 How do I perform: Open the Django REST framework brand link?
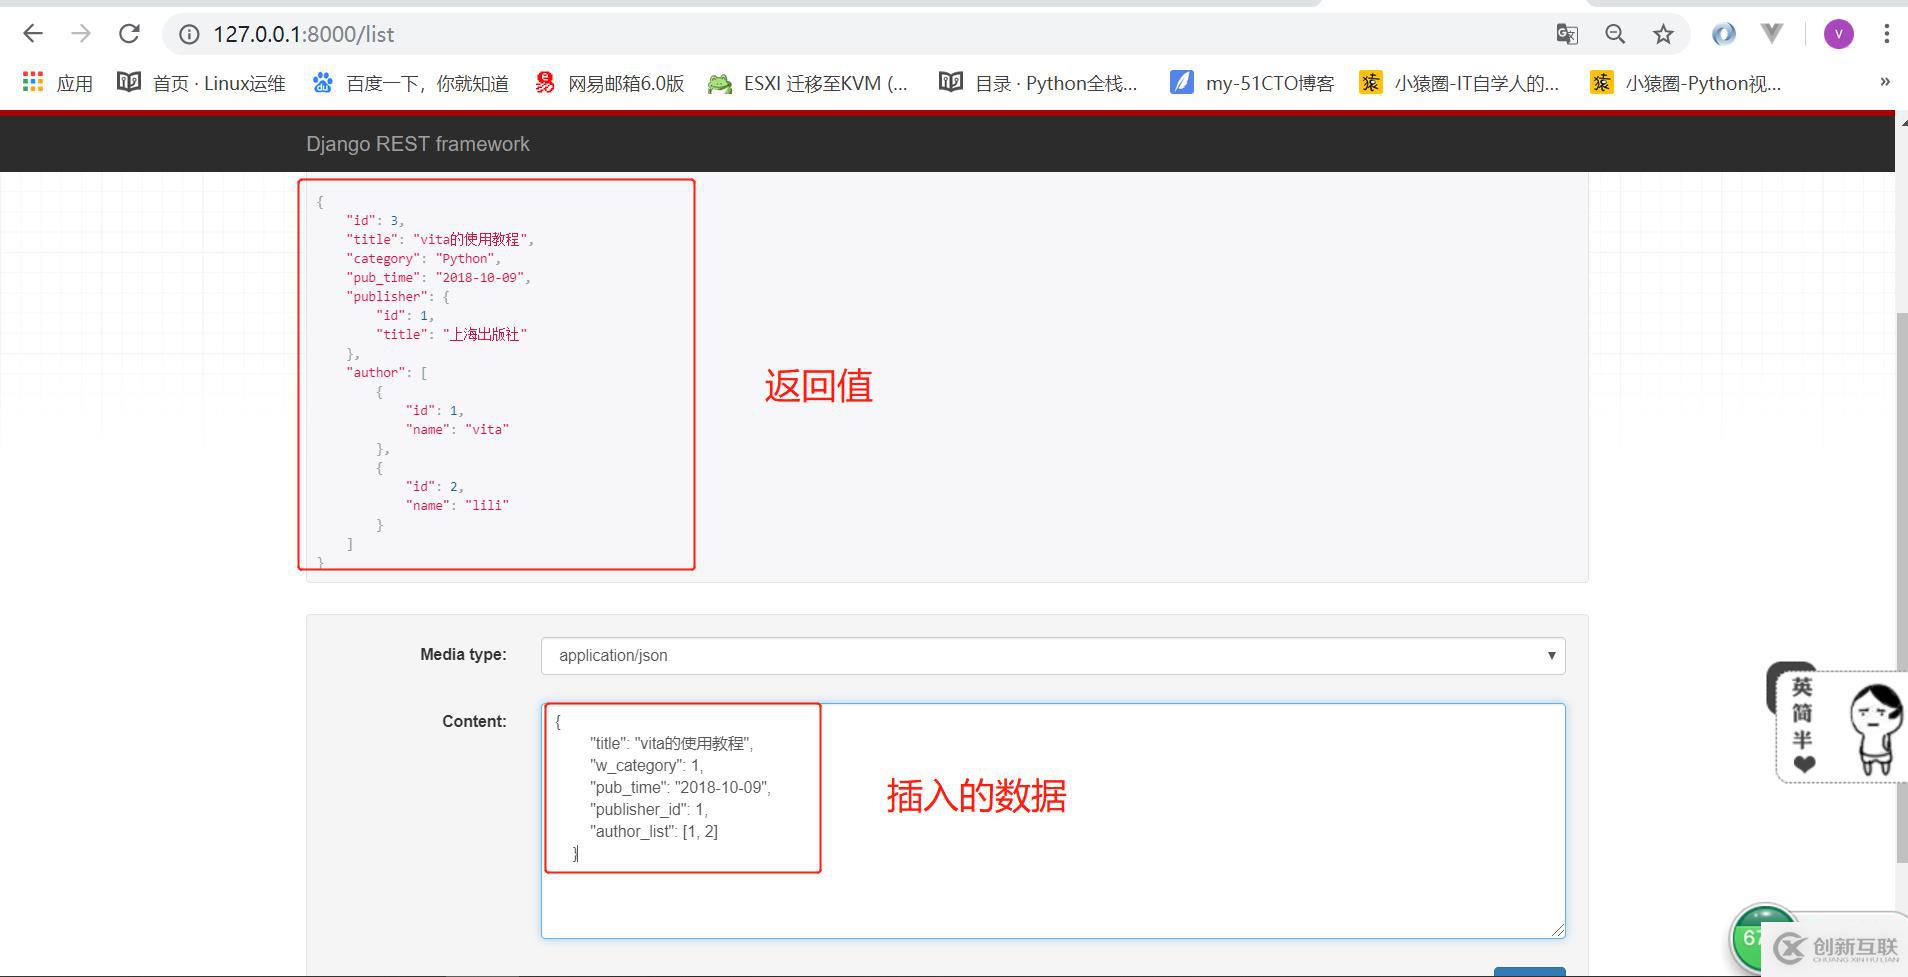pyautogui.click(x=418, y=144)
